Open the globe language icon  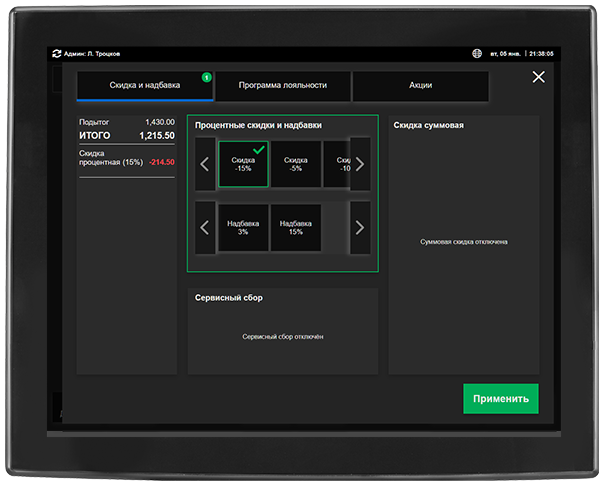[x=477, y=54]
